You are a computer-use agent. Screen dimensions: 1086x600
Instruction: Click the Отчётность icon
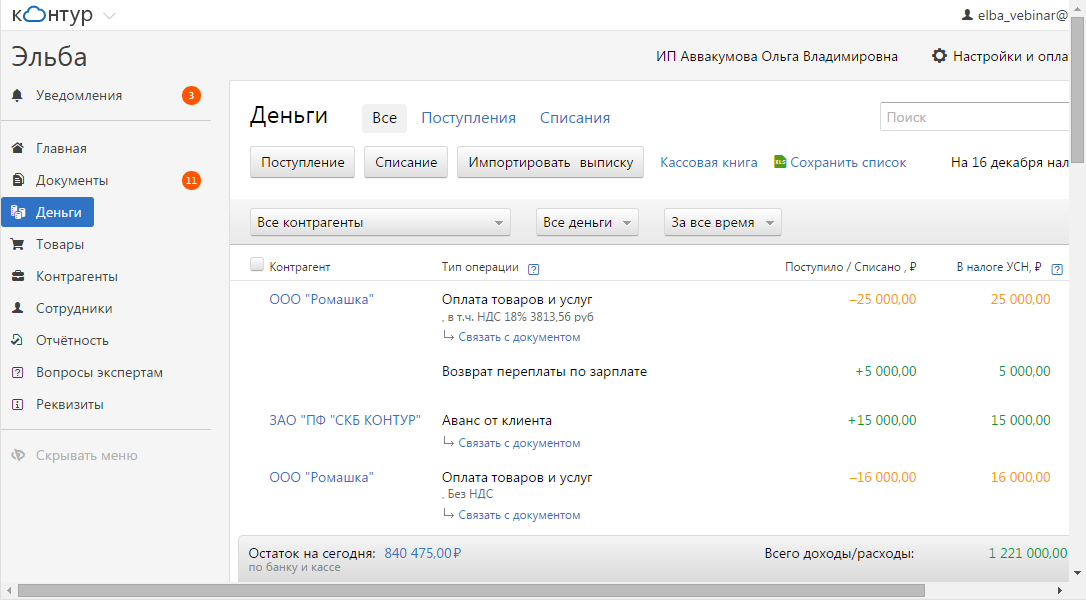coord(18,339)
